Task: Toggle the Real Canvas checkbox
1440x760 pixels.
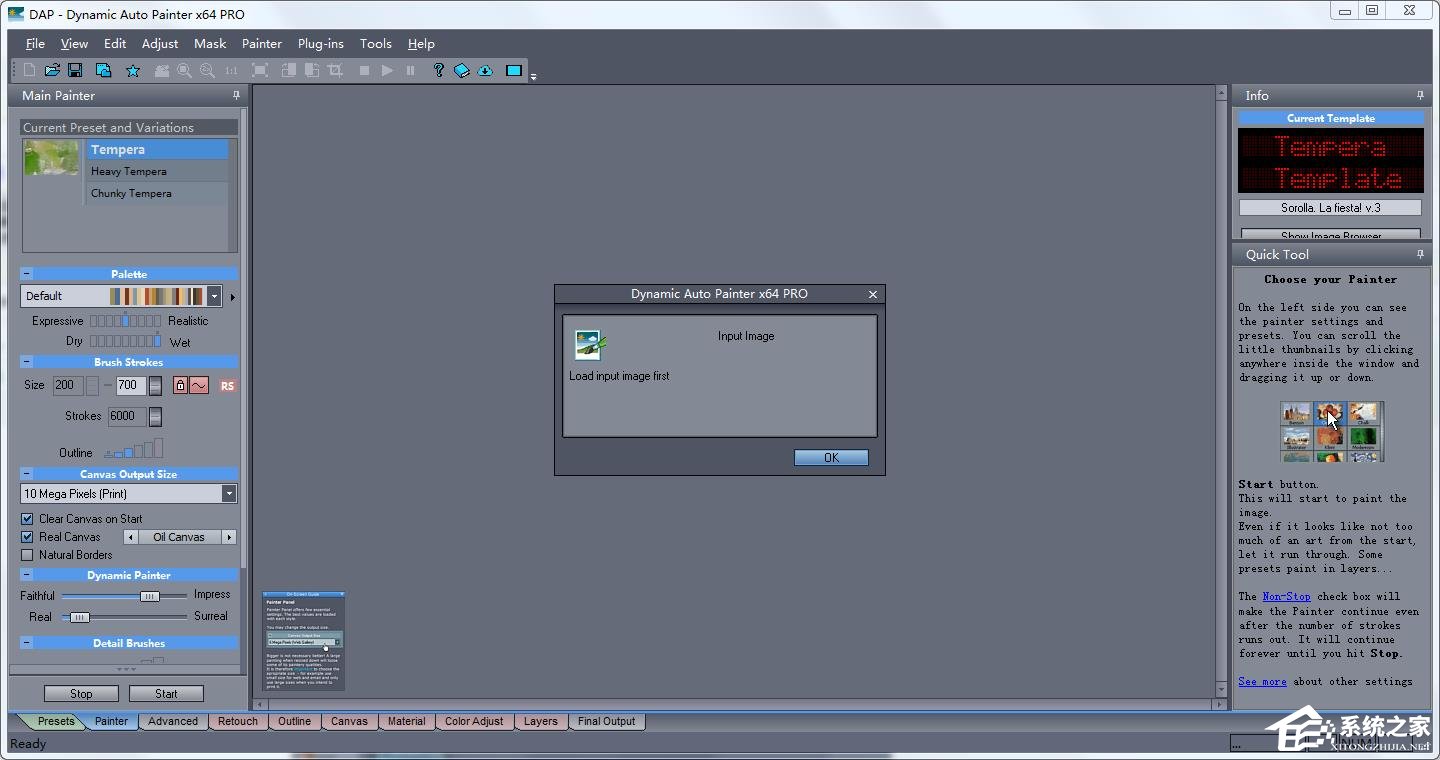Action: tap(27, 537)
